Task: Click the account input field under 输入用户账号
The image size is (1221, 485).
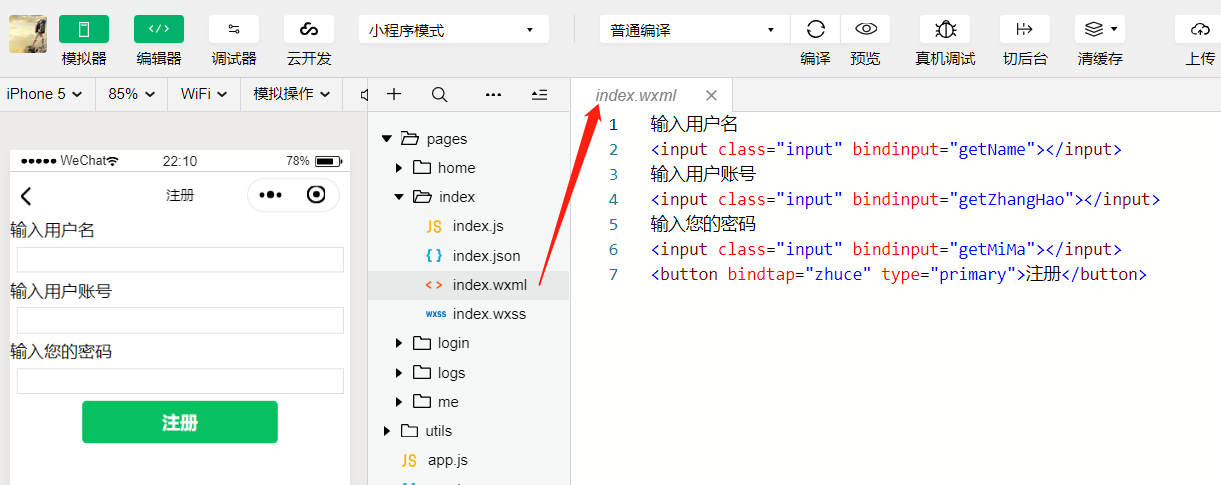Action: (180, 320)
